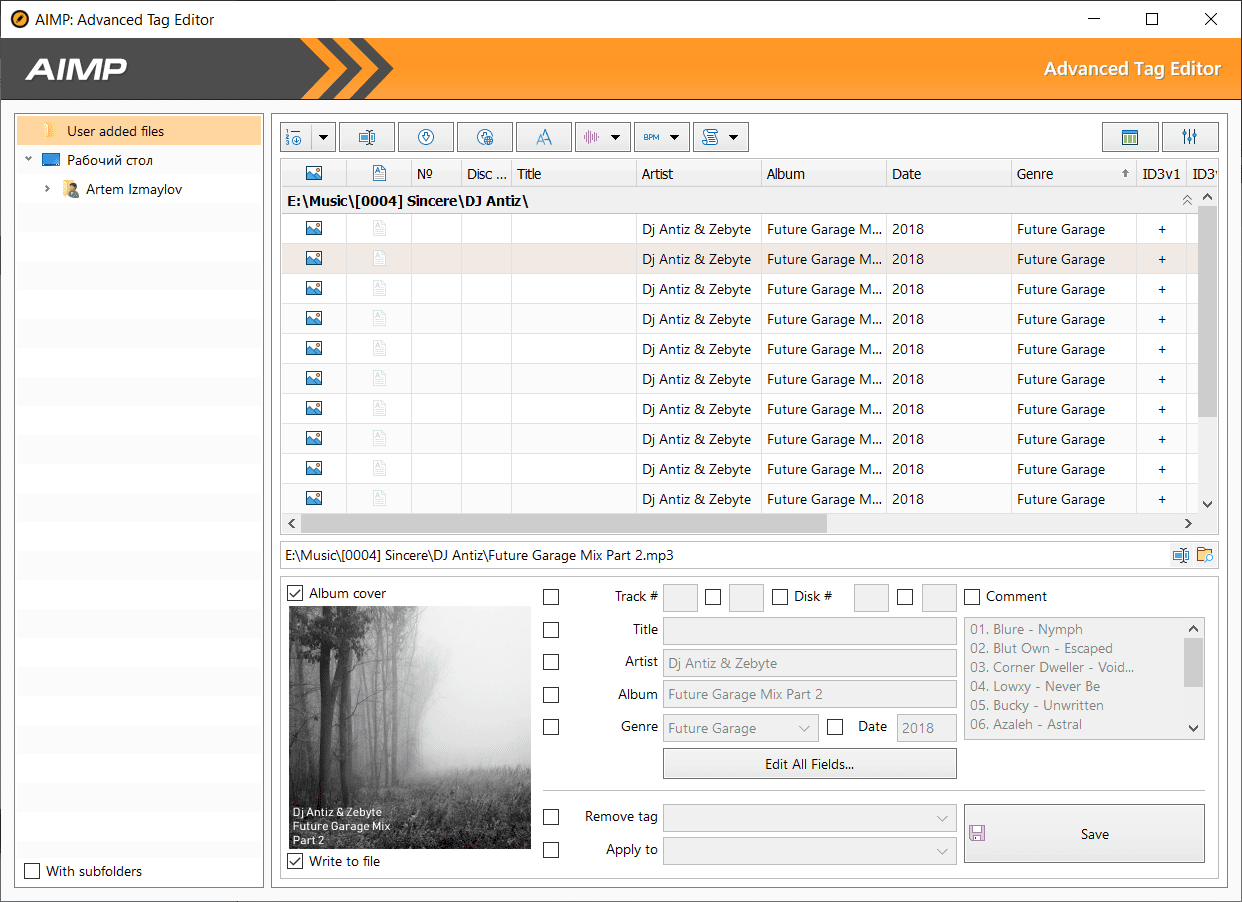Image resolution: width=1242 pixels, height=902 pixels.
Task: Click the locate file in folder icon
Action: [1205, 555]
